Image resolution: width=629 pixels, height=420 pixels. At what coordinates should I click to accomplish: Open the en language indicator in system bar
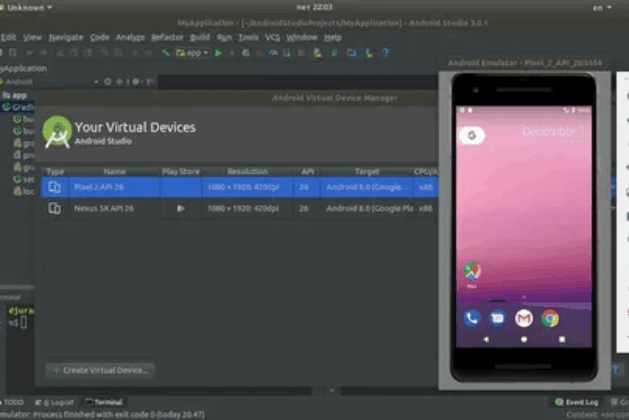(602, 8)
